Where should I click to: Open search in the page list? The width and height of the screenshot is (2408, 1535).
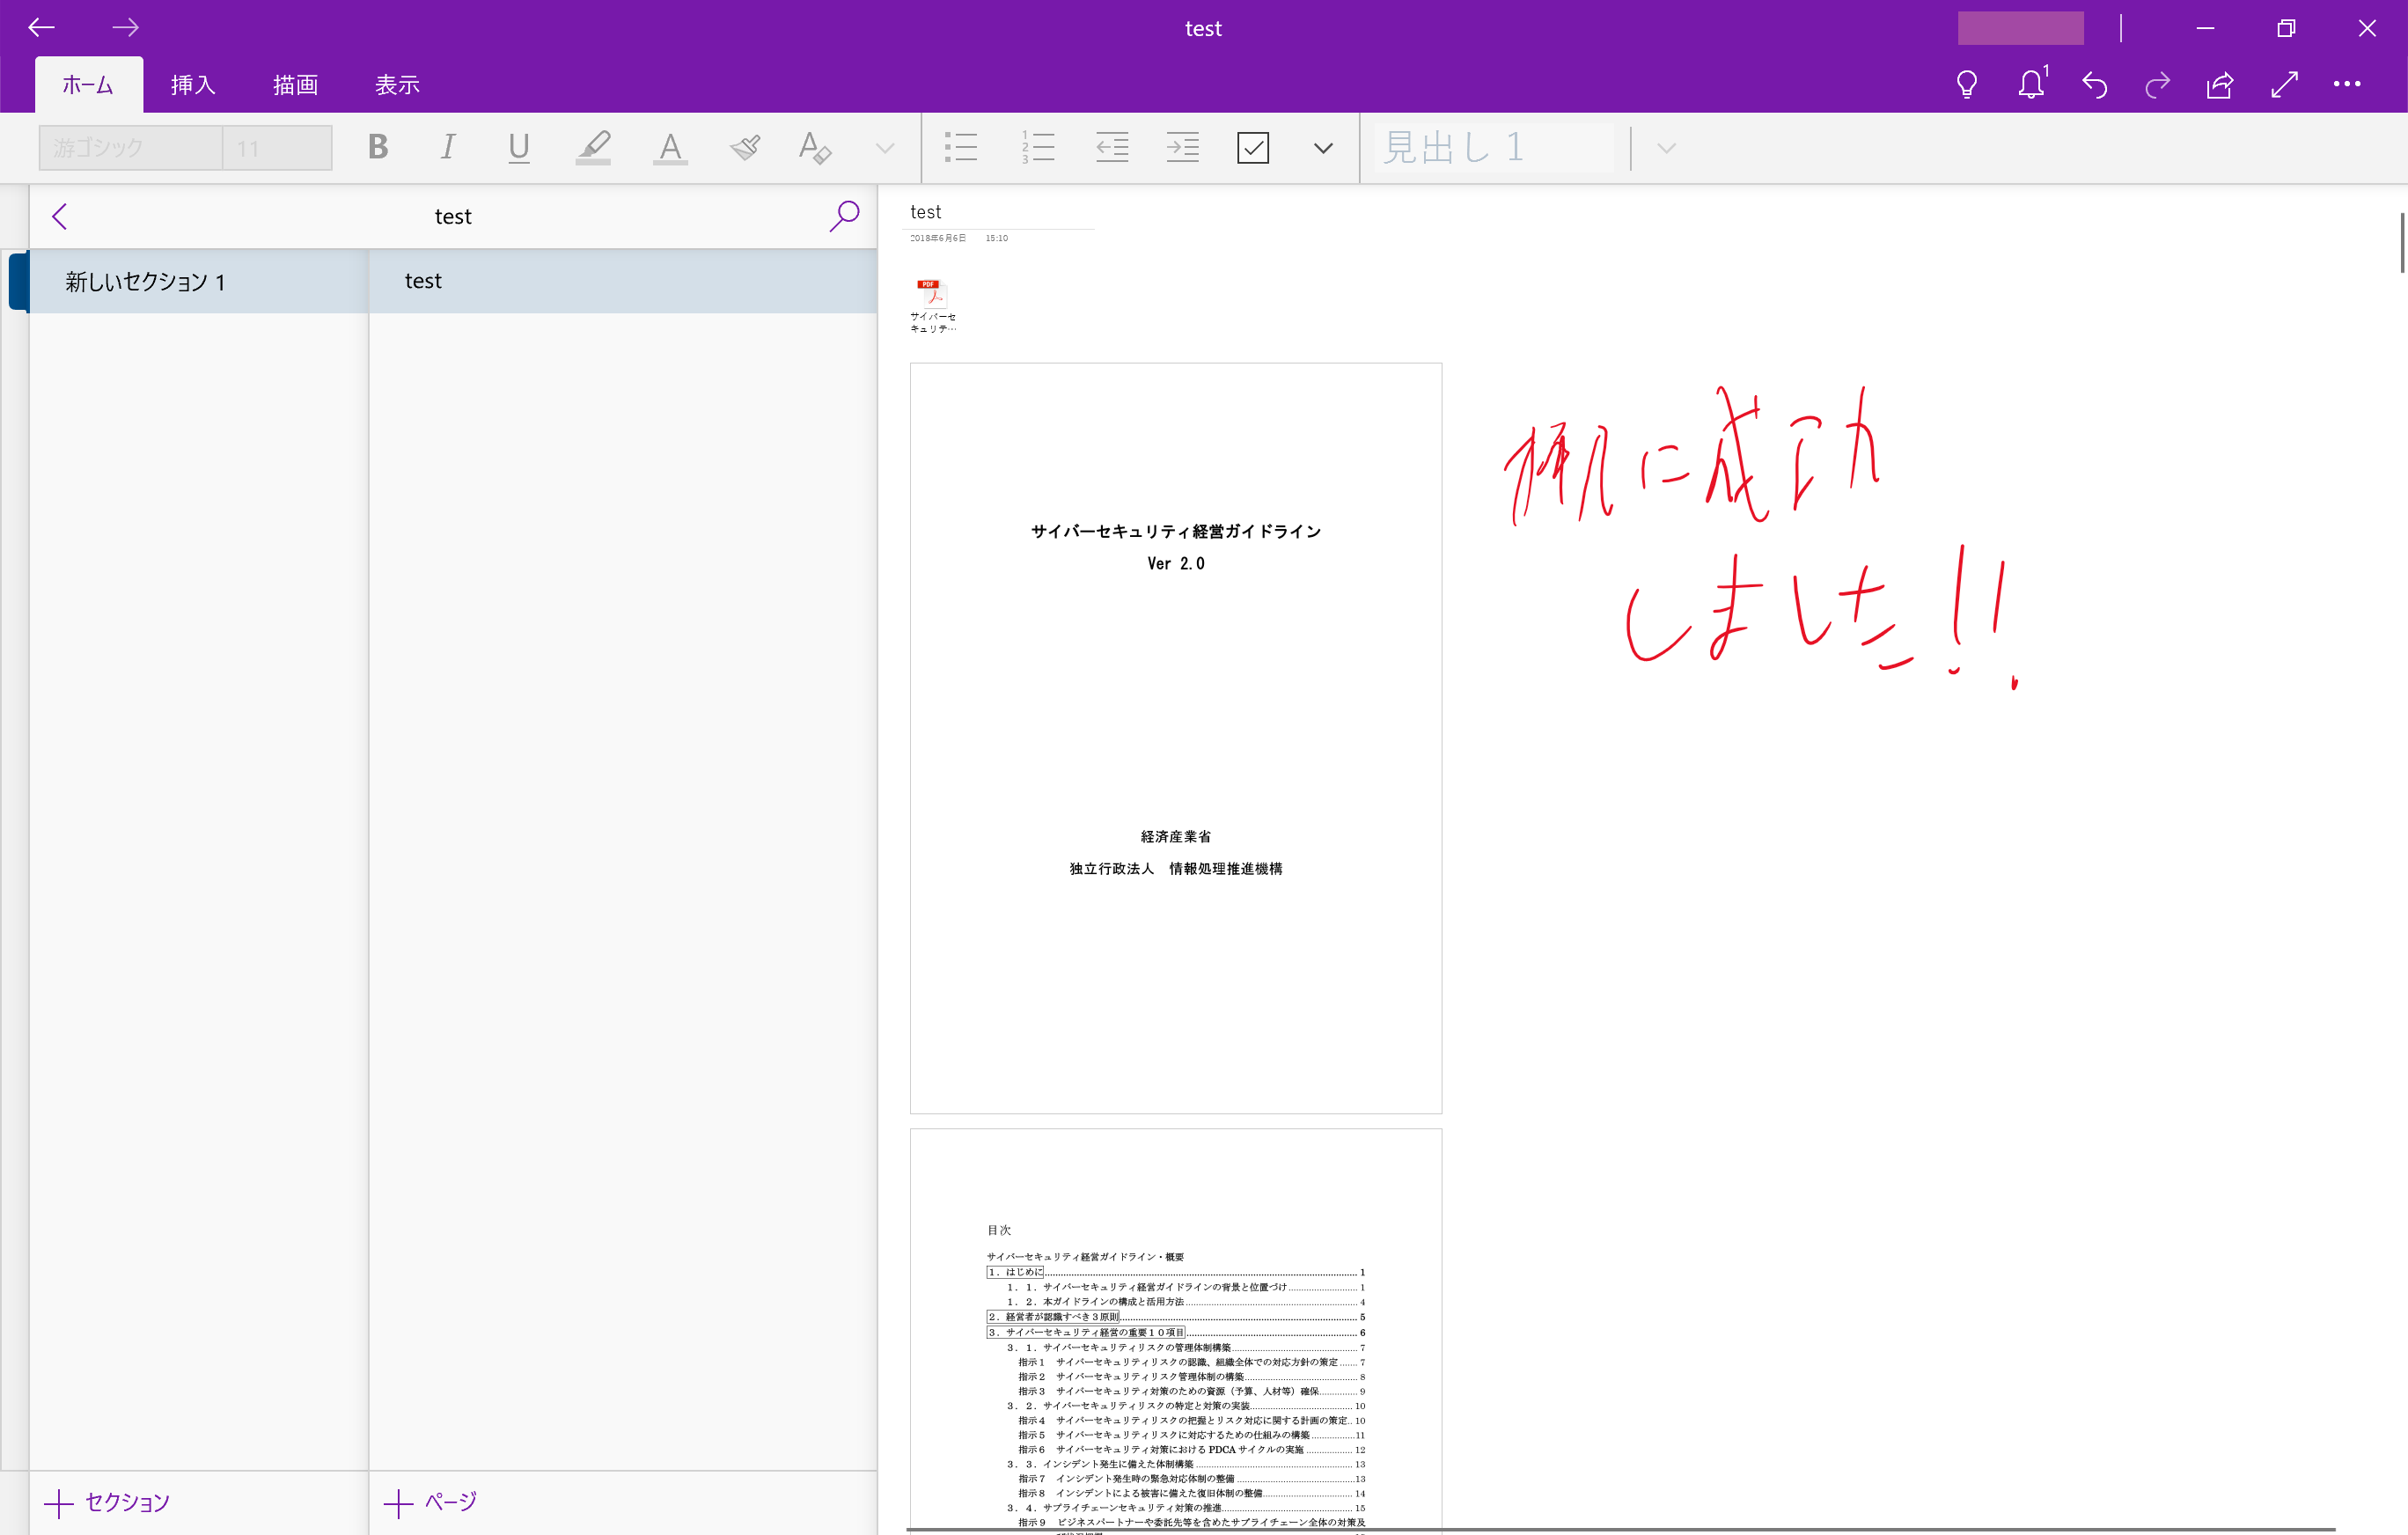[x=843, y=215]
